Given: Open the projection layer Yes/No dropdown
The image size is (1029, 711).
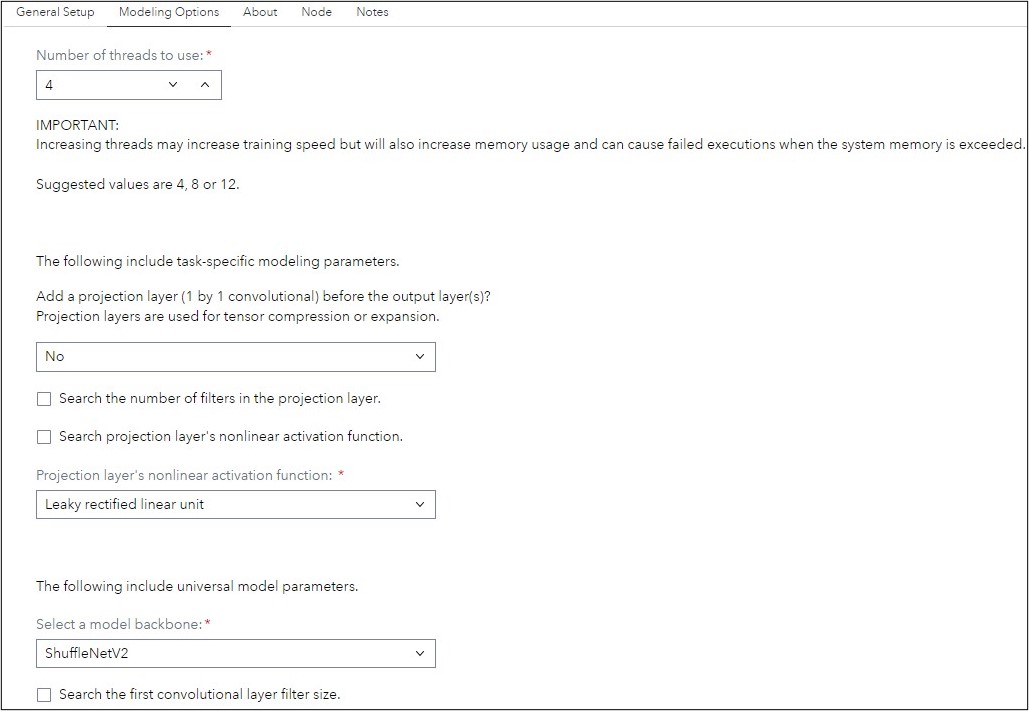Looking at the screenshot, I should point(236,356).
